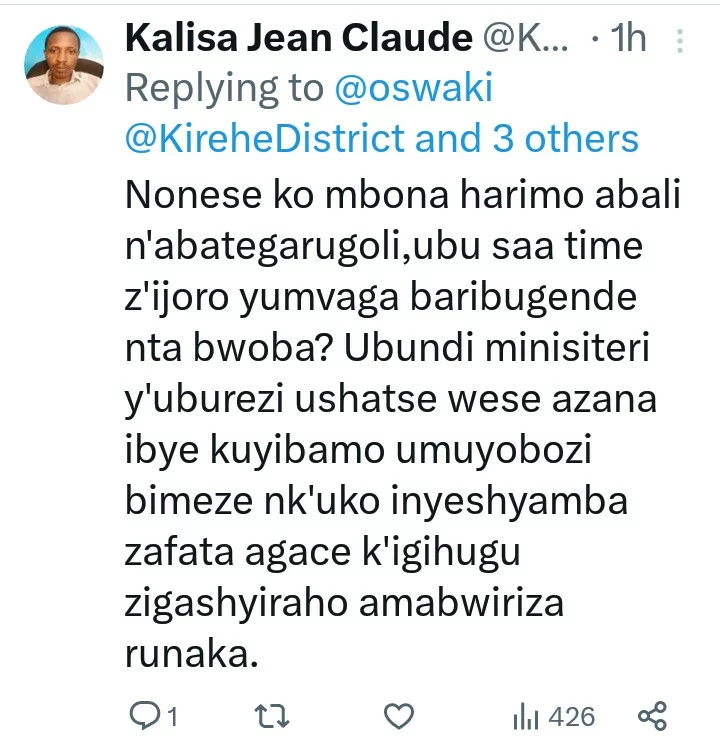Viewport: 720px width, 740px height.
Task: Open the reply speech-bubble icon
Action: (144, 716)
